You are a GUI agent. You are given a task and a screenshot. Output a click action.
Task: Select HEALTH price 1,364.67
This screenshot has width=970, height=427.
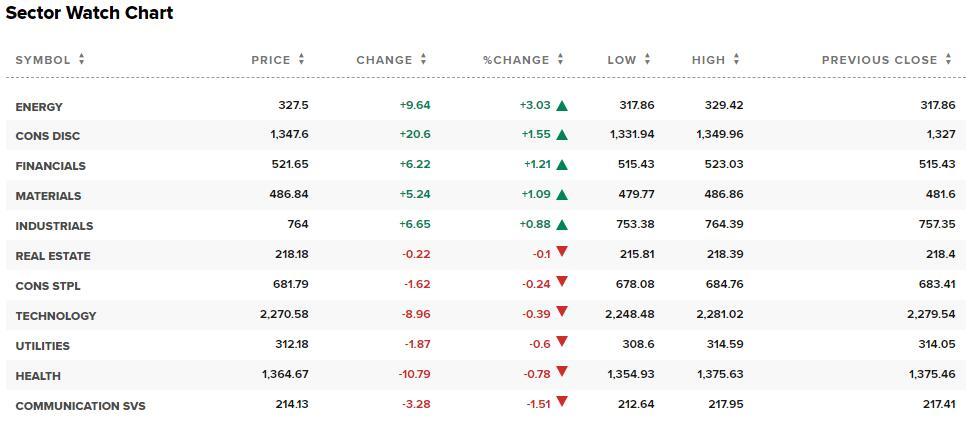[285, 374]
